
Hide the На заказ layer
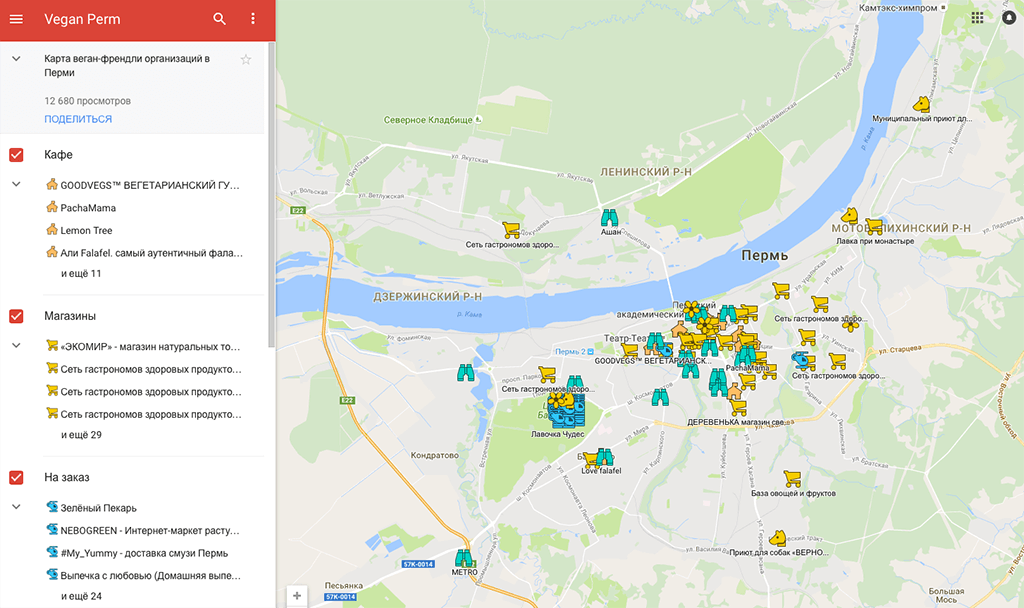click(16, 477)
